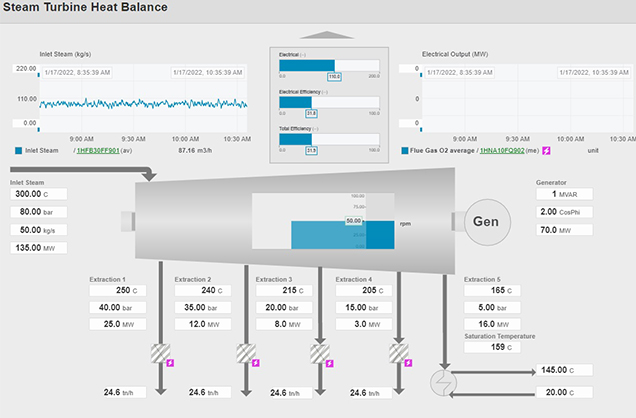
Task: Toggle the Flue Gas O2 average legend box
Action: coord(404,151)
